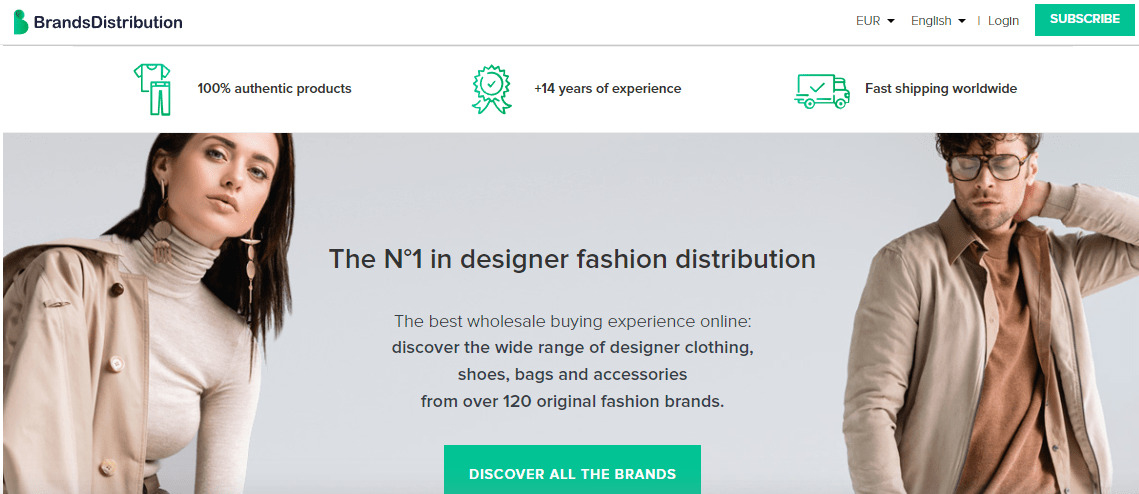This screenshot has width=1139, height=494.
Task: Click the man with glasses photo
Action: pyautogui.click(x=991, y=313)
